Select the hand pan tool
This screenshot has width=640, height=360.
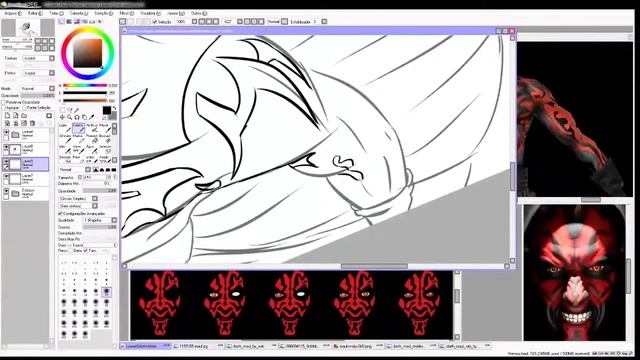point(84,118)
